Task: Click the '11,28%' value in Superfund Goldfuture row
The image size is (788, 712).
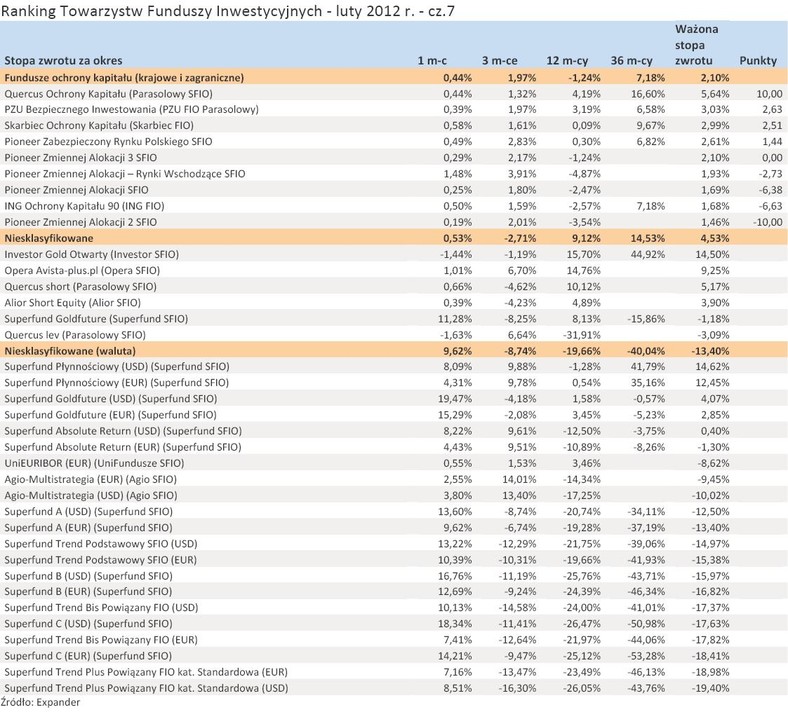Action: pyautogui.click(x=455, y=319)
